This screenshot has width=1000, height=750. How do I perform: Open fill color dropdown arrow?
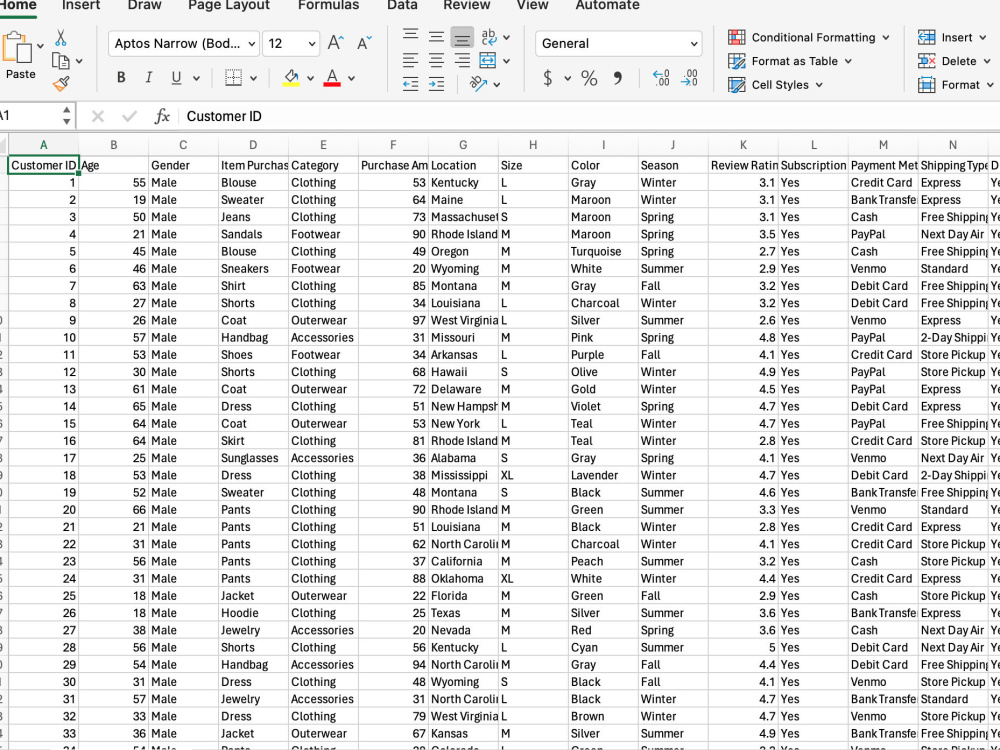[x=311, y=78]
